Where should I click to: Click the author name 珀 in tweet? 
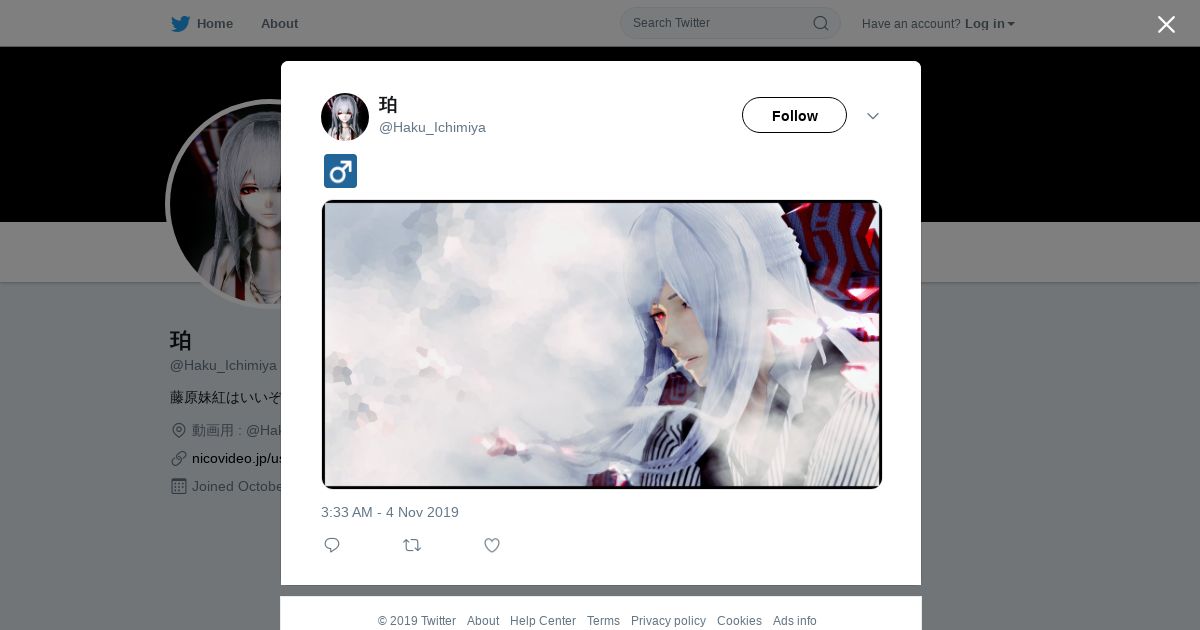click(388, 104)
